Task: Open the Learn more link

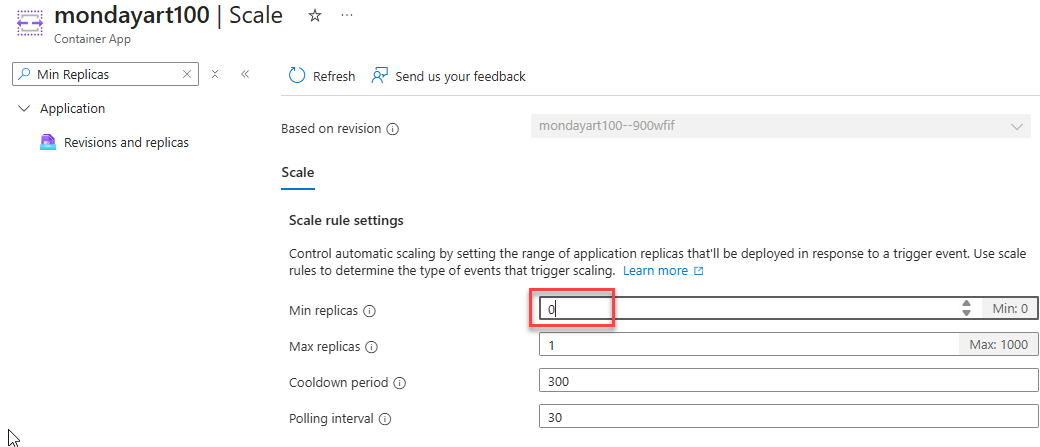Action: [663, 271]
